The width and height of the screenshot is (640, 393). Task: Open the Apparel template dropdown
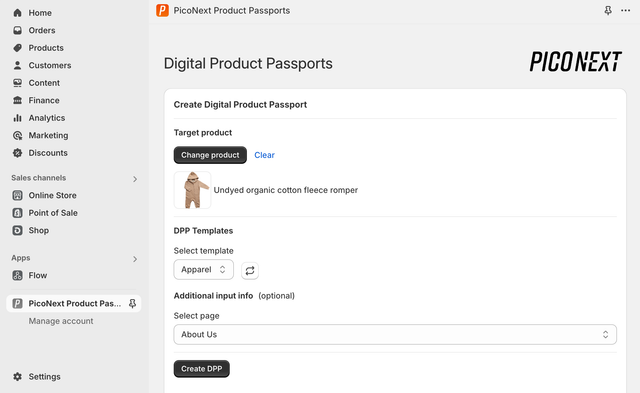pos(204,270)
